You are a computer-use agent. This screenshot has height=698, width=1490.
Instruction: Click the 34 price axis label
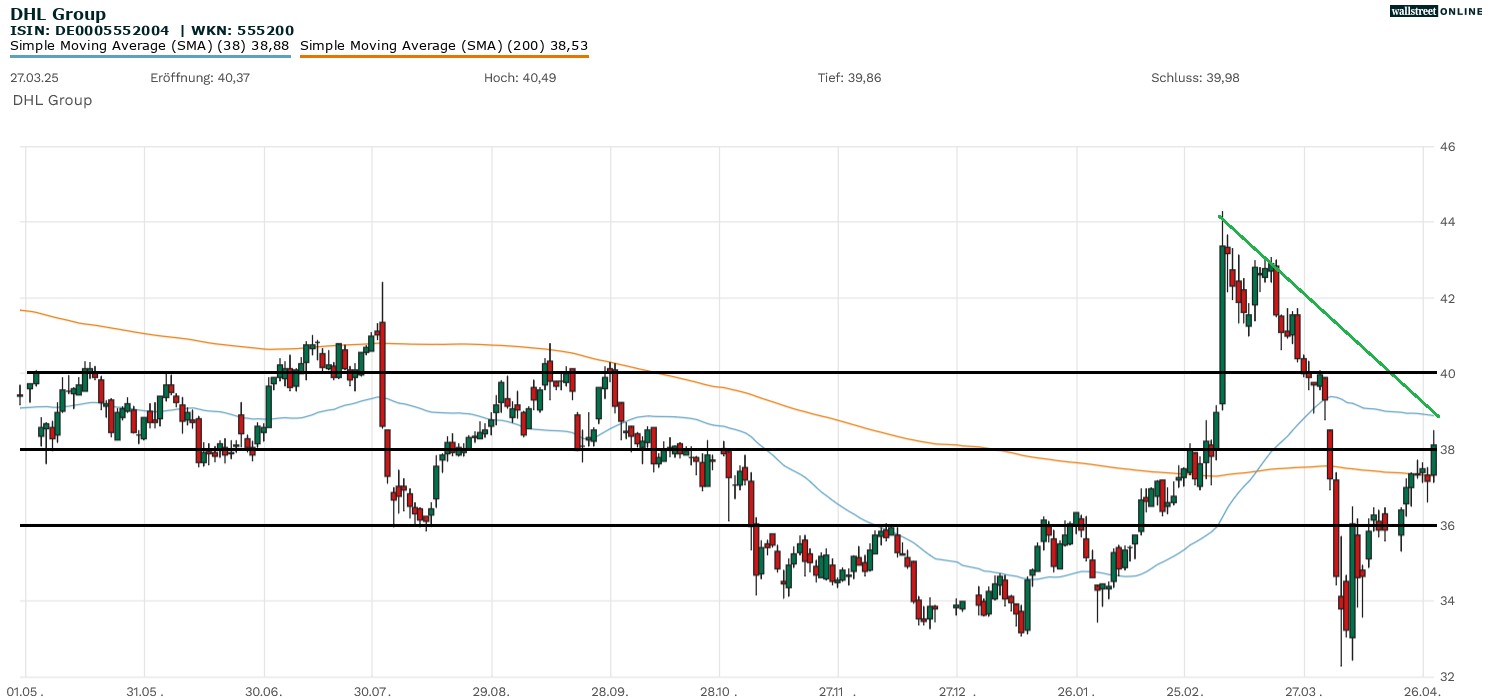point(1446,601)
